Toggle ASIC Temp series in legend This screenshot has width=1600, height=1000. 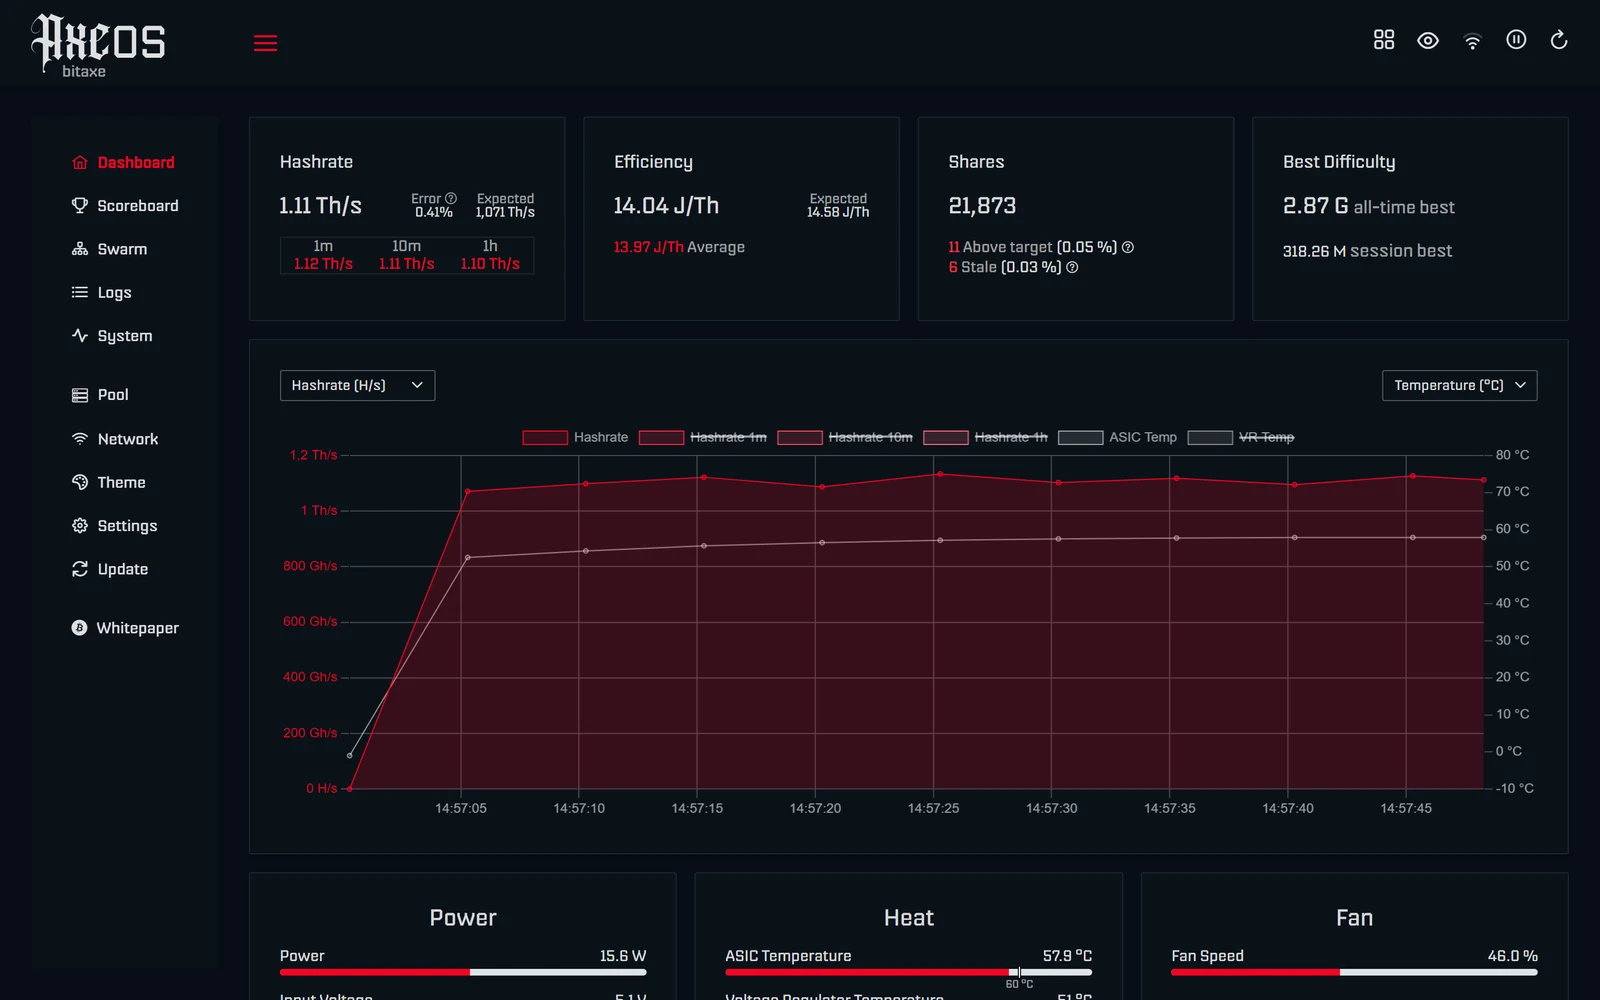pos(1117,437)
